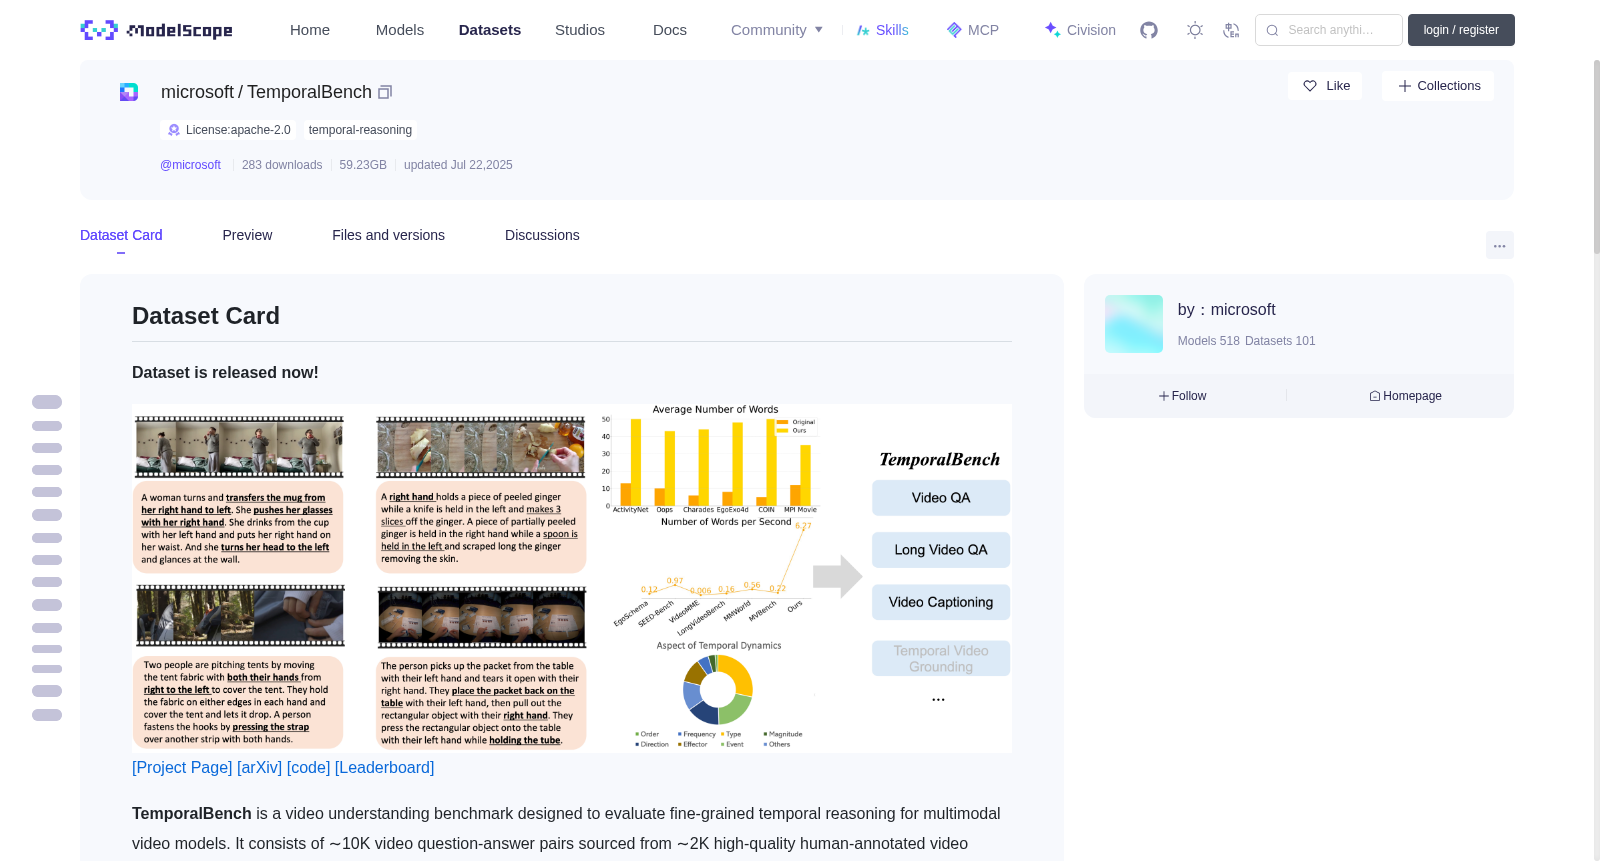
Task: Open Civision from the top bar
Action: [1080, 30]
